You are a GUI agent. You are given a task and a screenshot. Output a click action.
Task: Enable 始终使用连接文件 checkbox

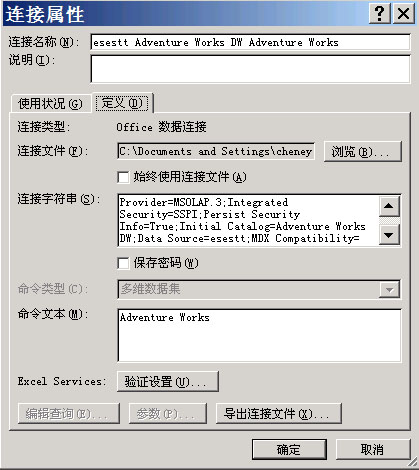click(123, 177)
